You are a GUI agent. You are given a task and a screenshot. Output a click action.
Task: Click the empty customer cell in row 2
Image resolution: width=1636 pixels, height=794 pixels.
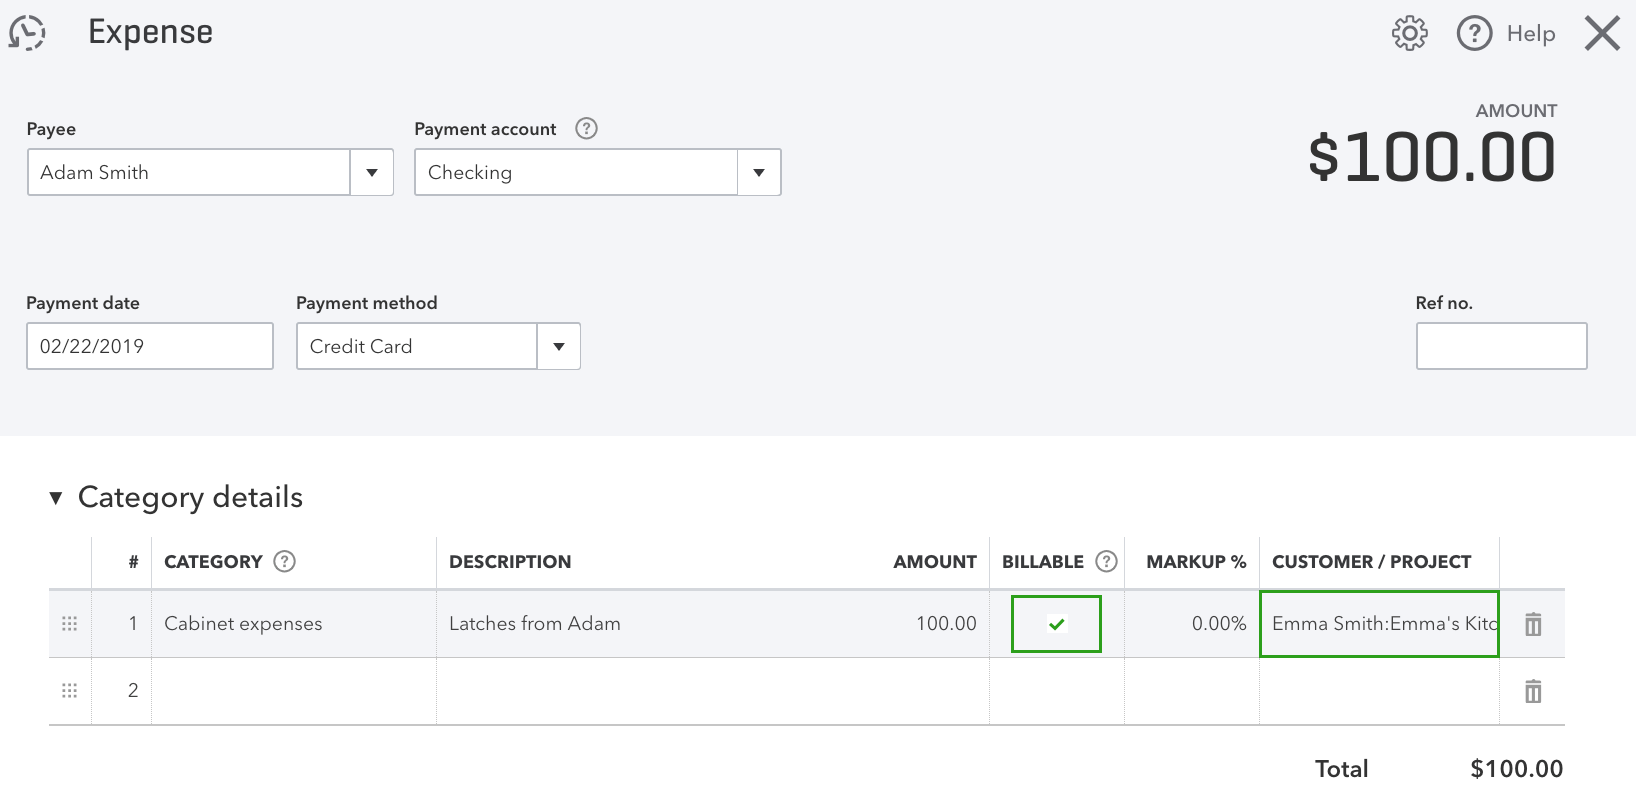click(x=1379, y=691)
